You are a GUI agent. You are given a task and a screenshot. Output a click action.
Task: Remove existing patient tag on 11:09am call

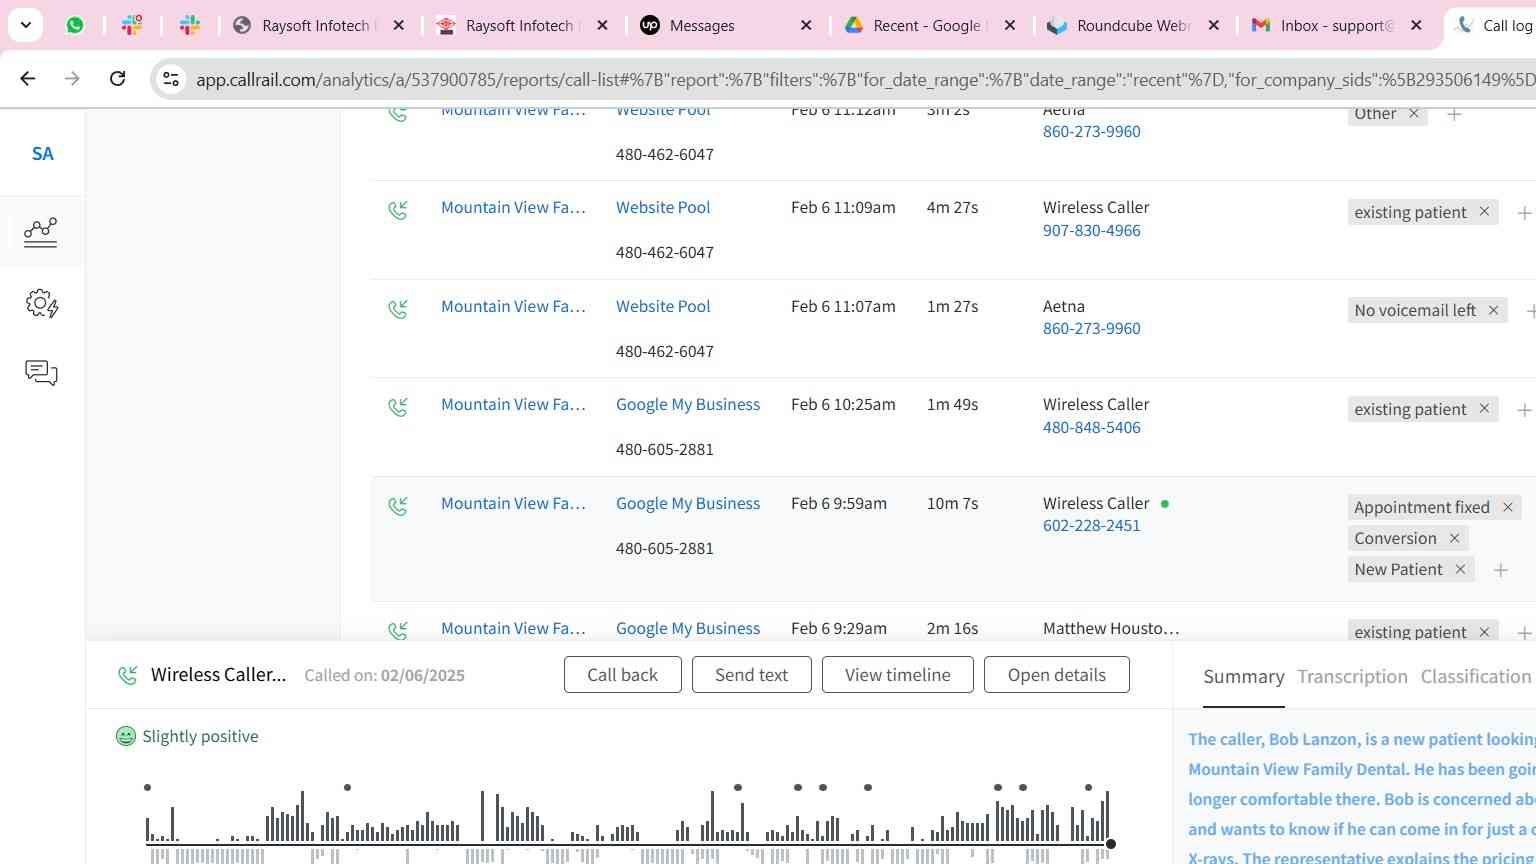coord(1484,212)
